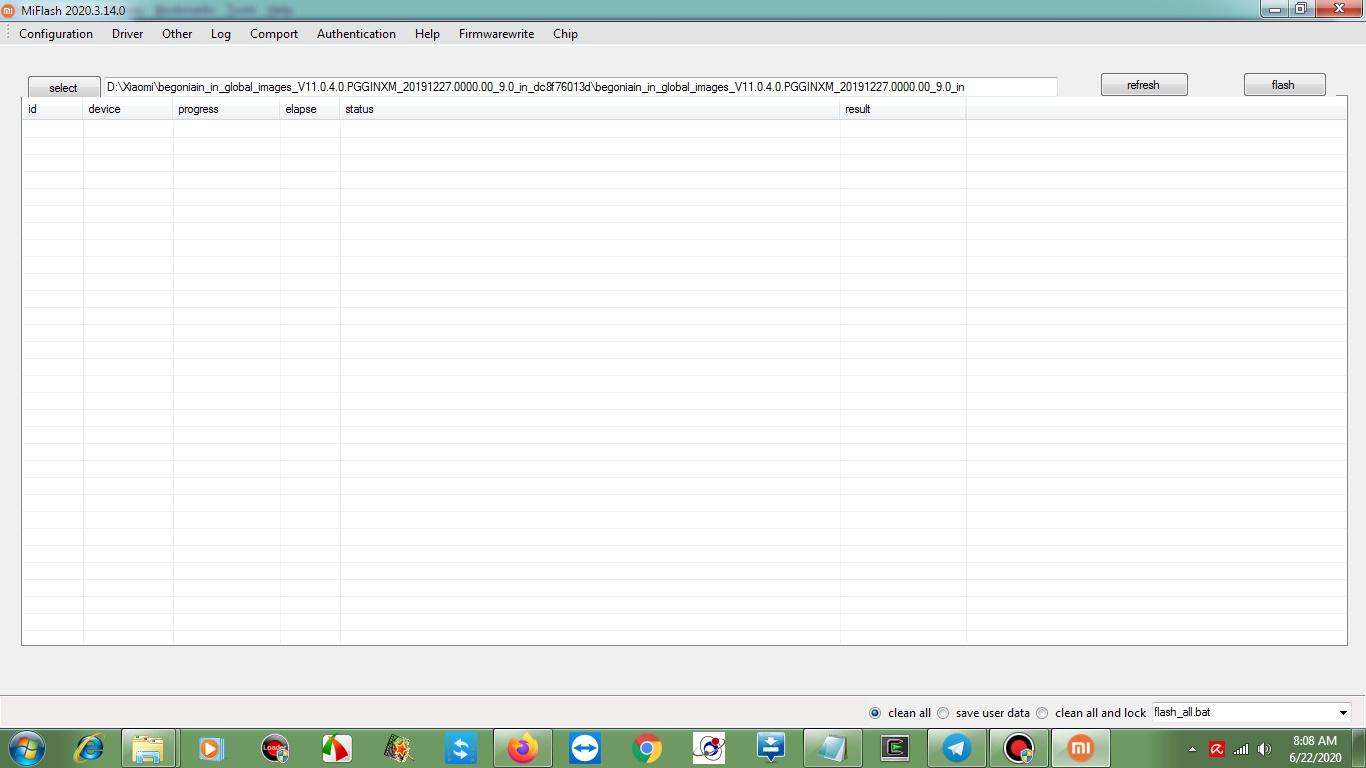Open the Driver menu
The height and width of the screenshot is (768, 1366).
click(128, 34)
